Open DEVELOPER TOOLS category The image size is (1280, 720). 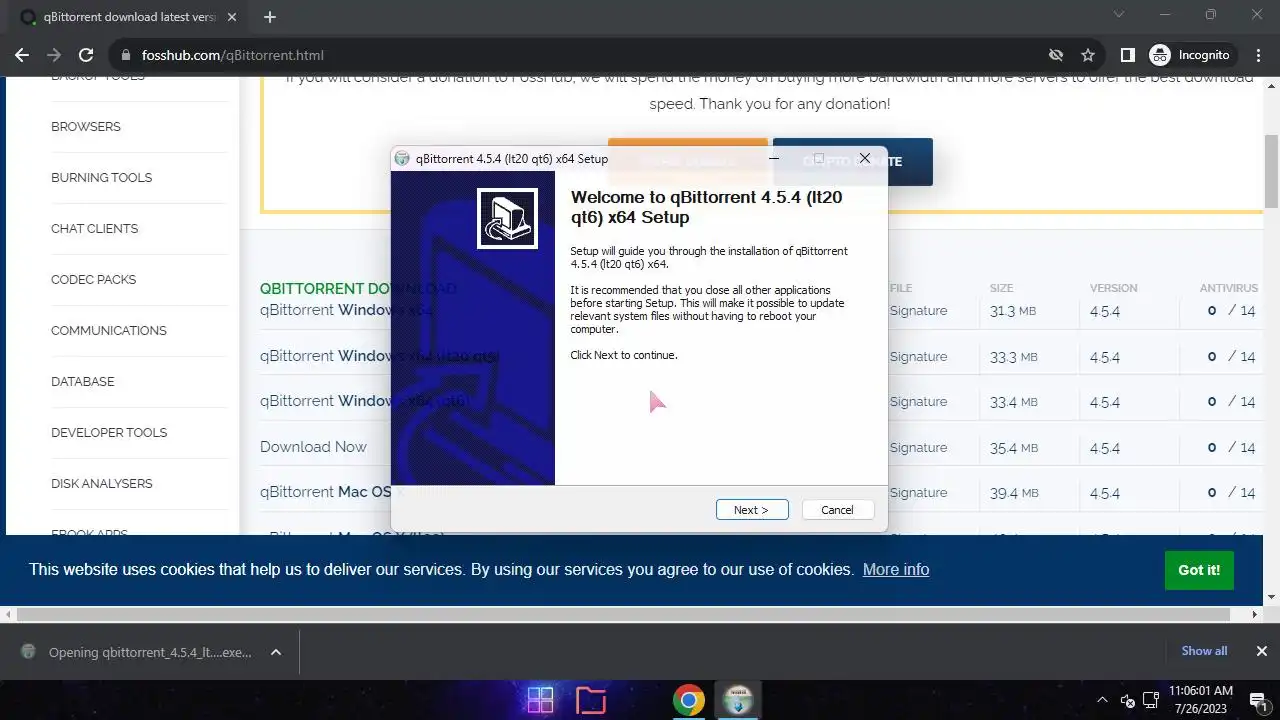point(109,433)
